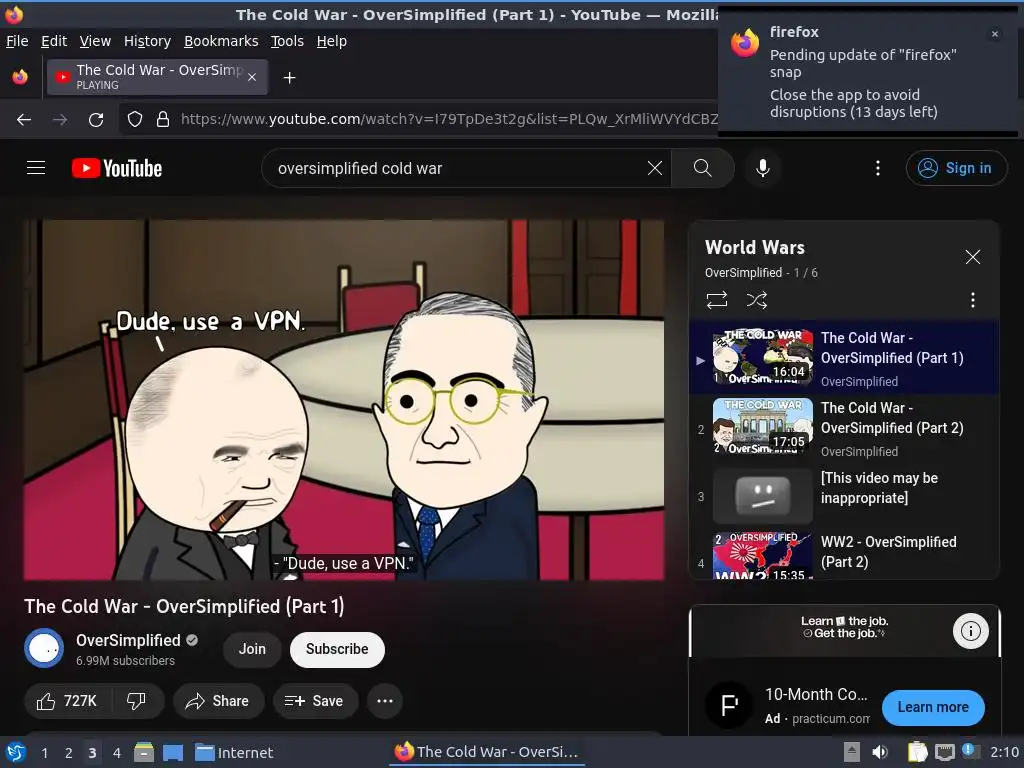Viewport: 1024px width, 768px height.
Task: Click the video player to pause
Action: (344, 400)
